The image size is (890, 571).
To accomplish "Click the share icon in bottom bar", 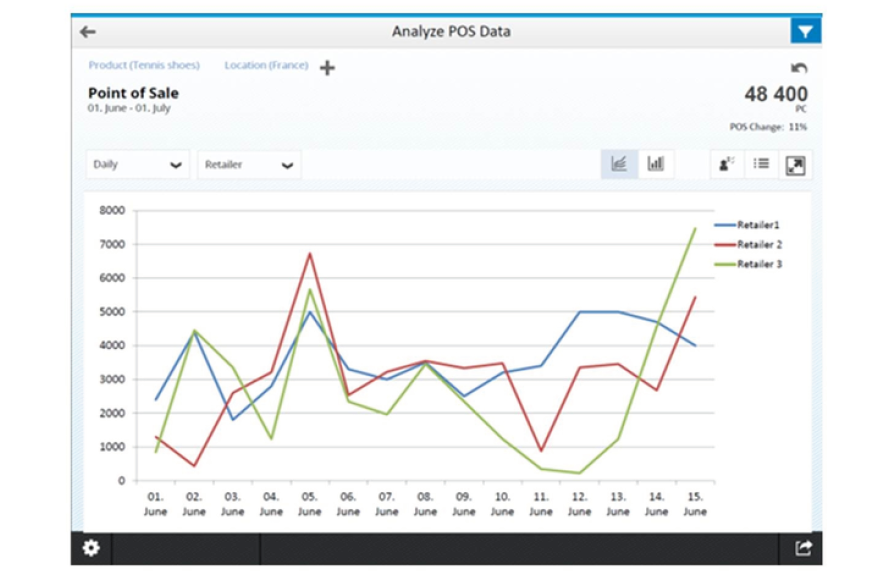I will pos(803,548).
